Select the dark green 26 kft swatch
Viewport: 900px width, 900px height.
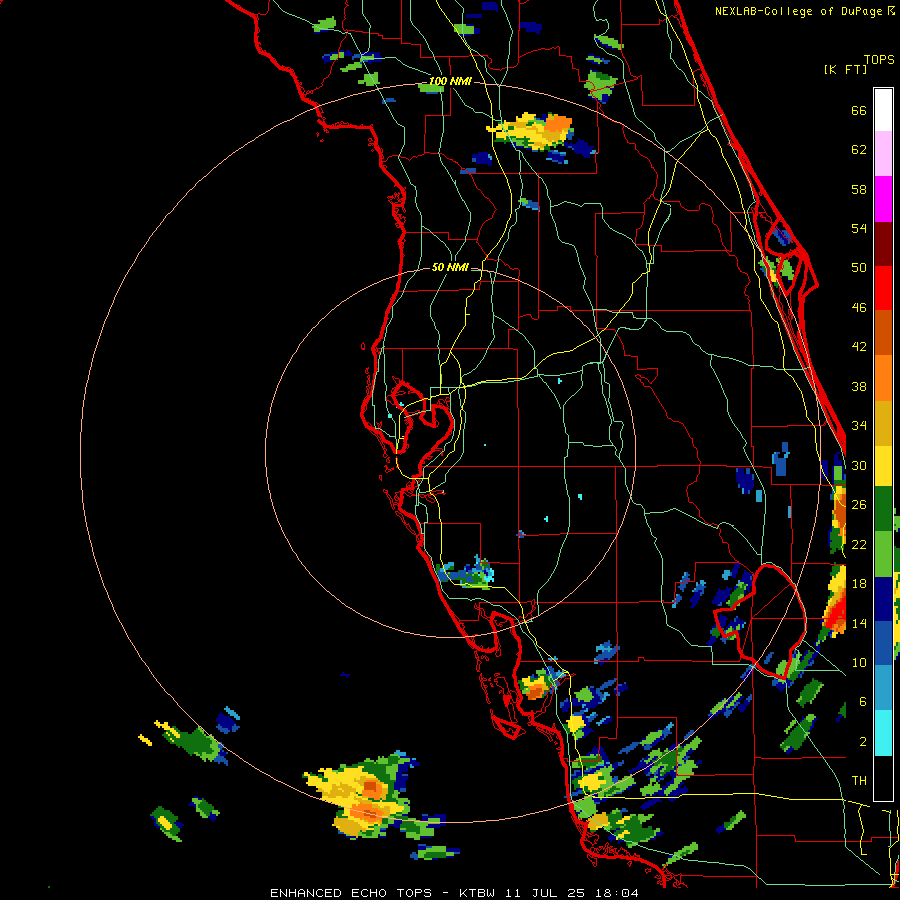883,509
